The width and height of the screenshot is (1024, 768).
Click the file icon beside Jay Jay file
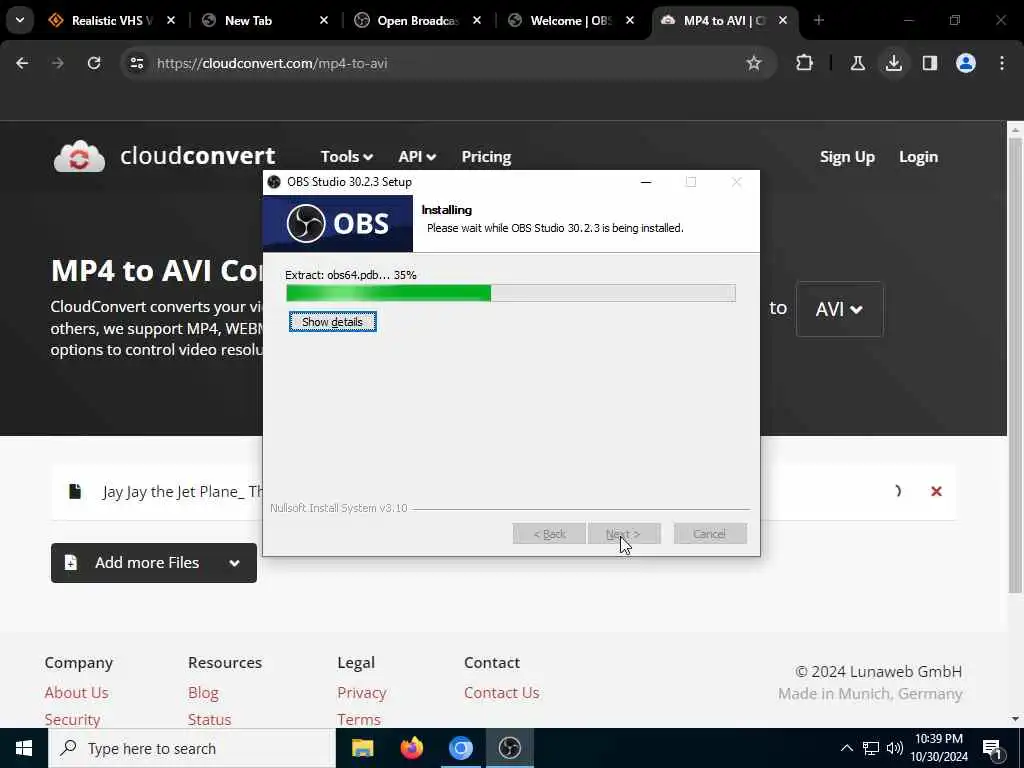75,491
